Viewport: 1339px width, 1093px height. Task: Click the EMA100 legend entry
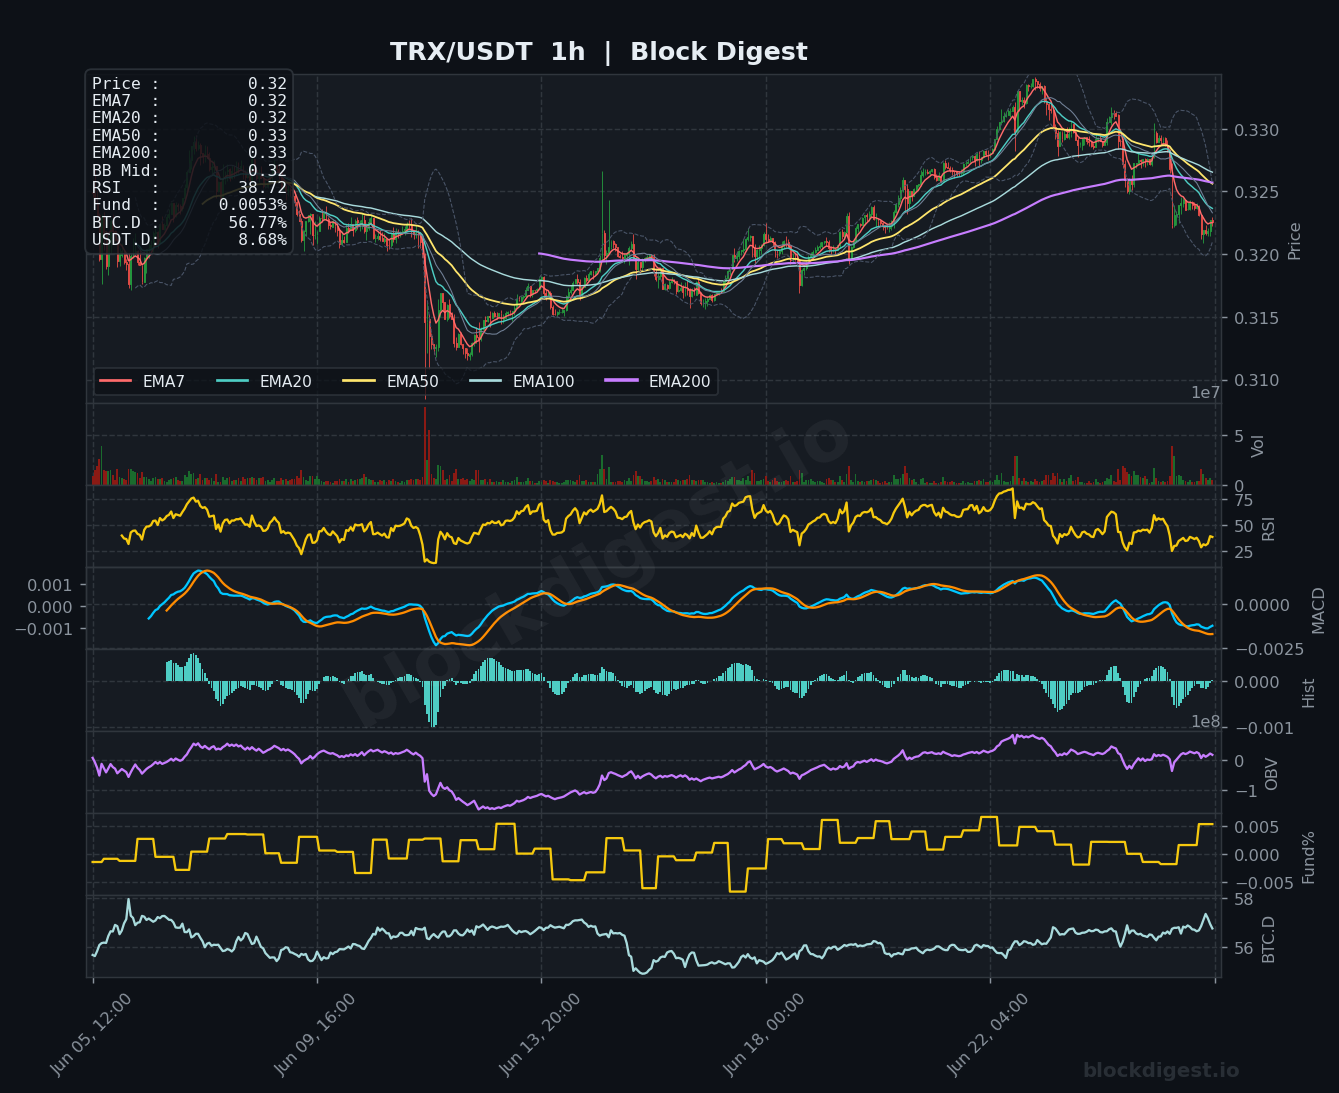522,381
